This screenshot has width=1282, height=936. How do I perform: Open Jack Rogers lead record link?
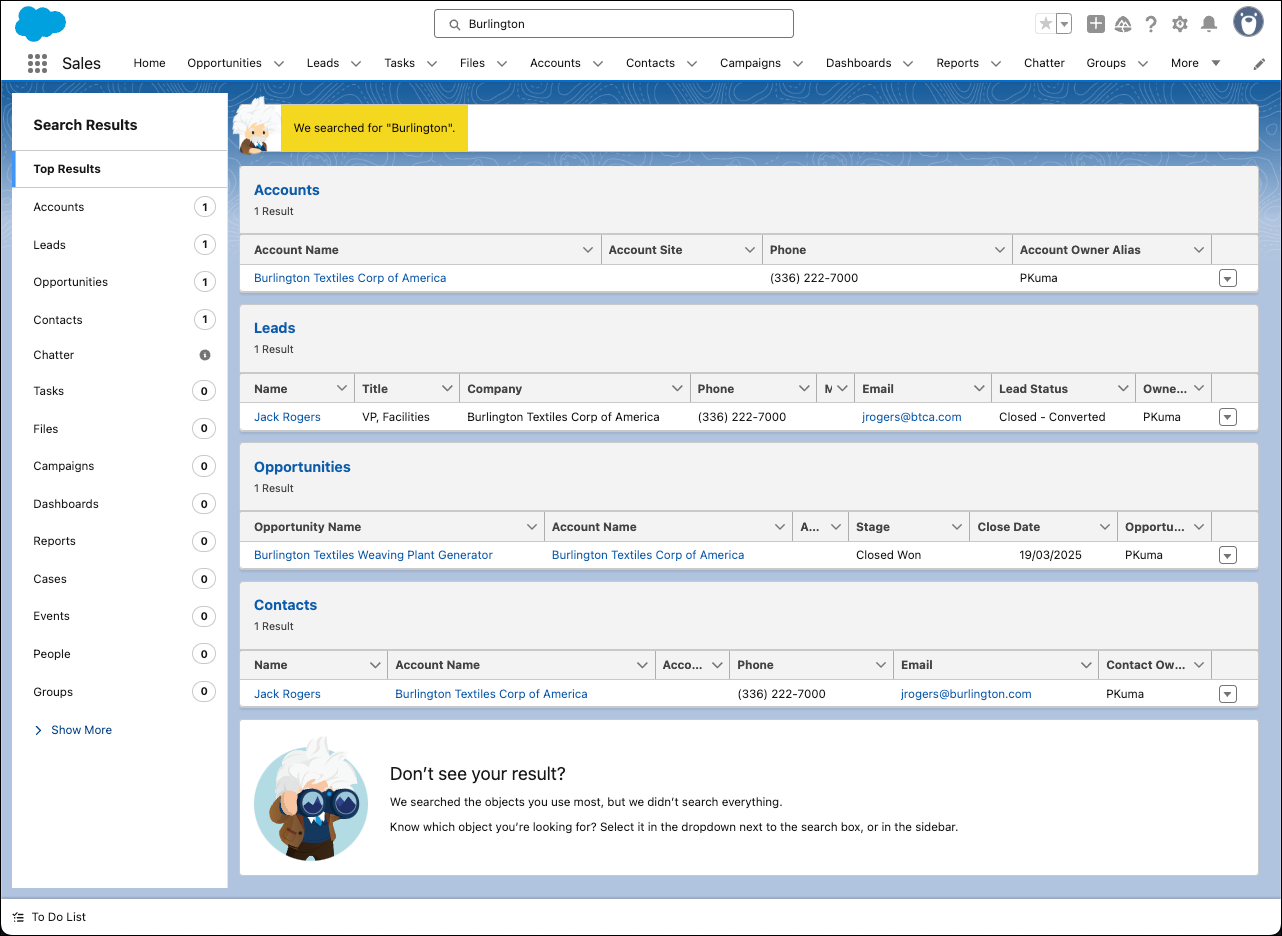[287, 417]
